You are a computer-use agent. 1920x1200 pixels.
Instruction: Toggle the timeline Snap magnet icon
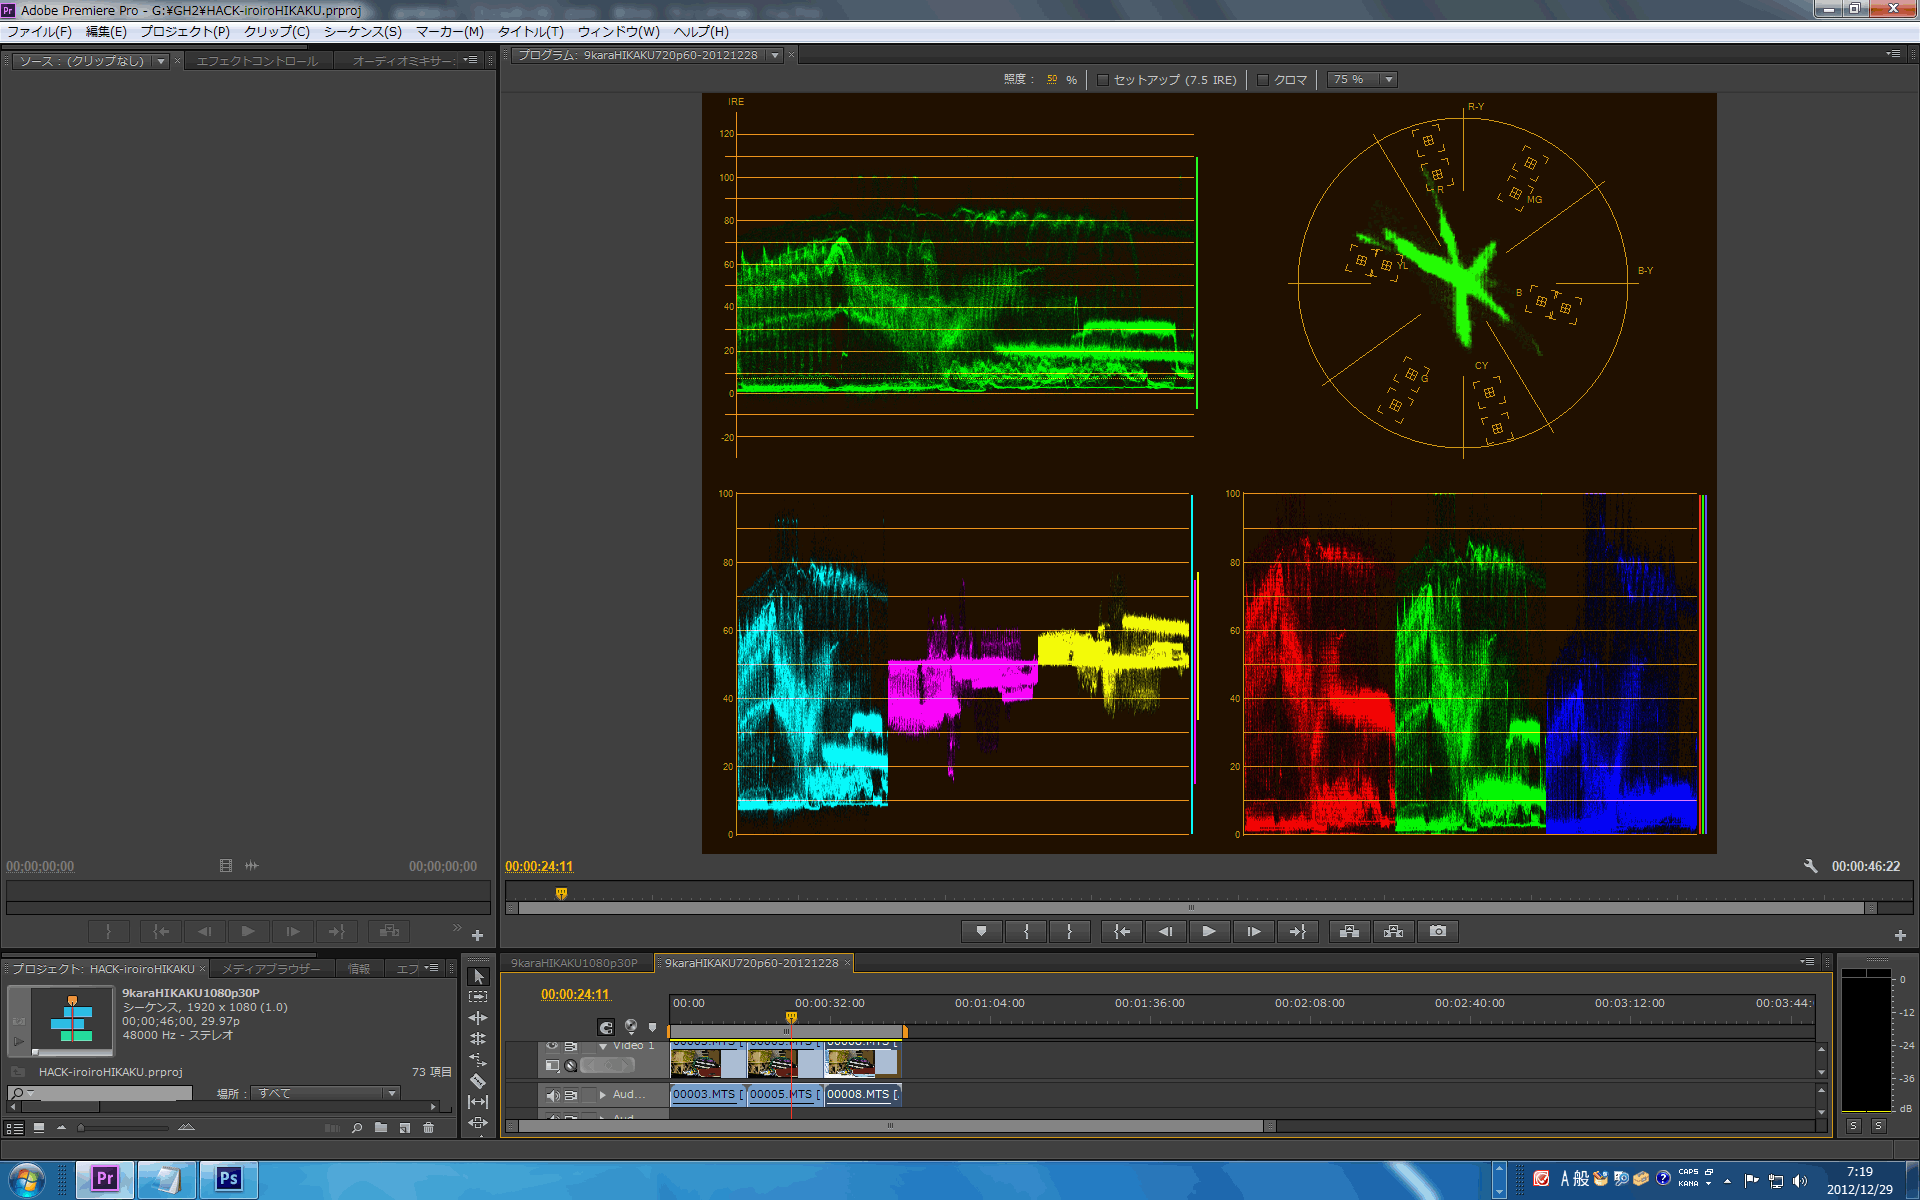pos(606,1027)
